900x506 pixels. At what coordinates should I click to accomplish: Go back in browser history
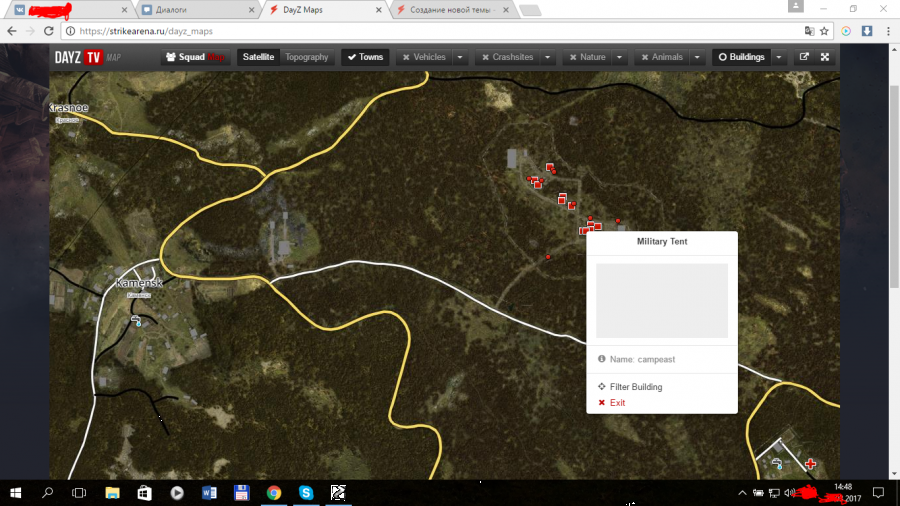pos(12,31)
